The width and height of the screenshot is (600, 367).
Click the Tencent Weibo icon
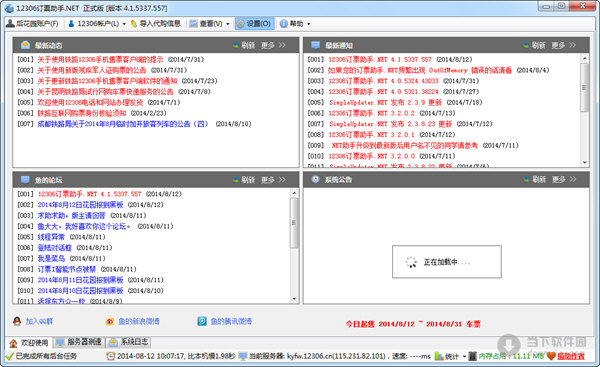(202, 321)
